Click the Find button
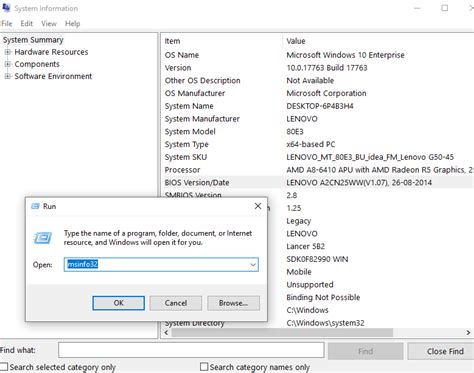 tap(366, 351)
